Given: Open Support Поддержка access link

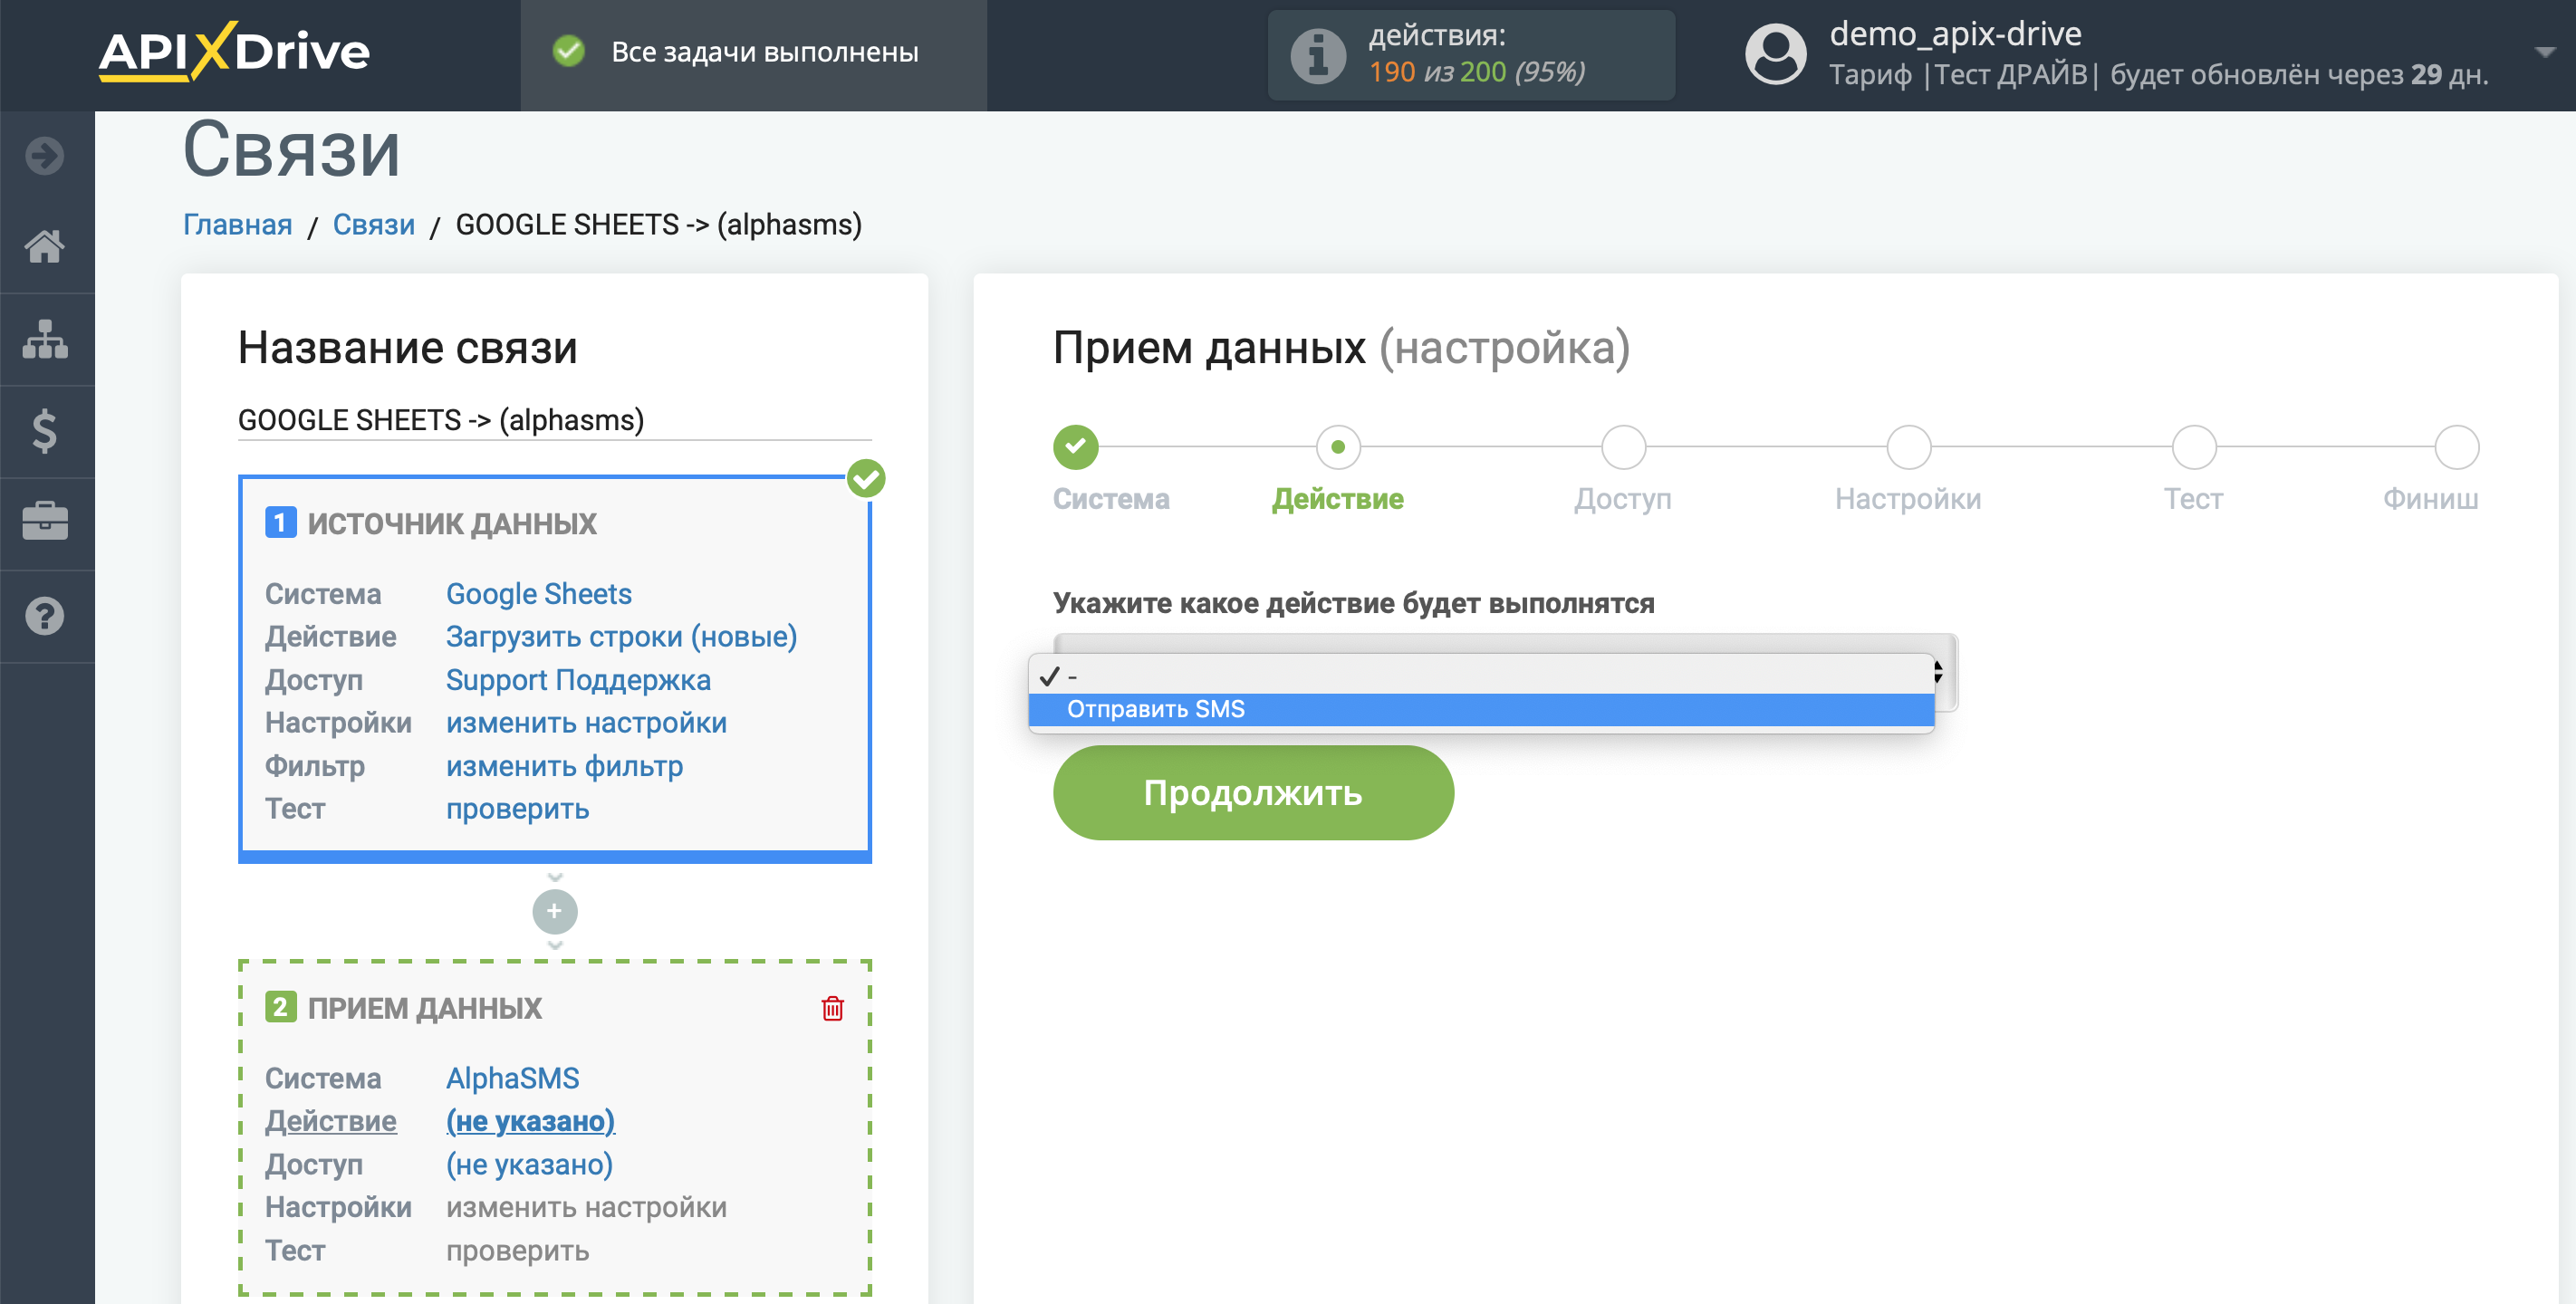Looking at the screenshot, I should click(x=578, y=680).
